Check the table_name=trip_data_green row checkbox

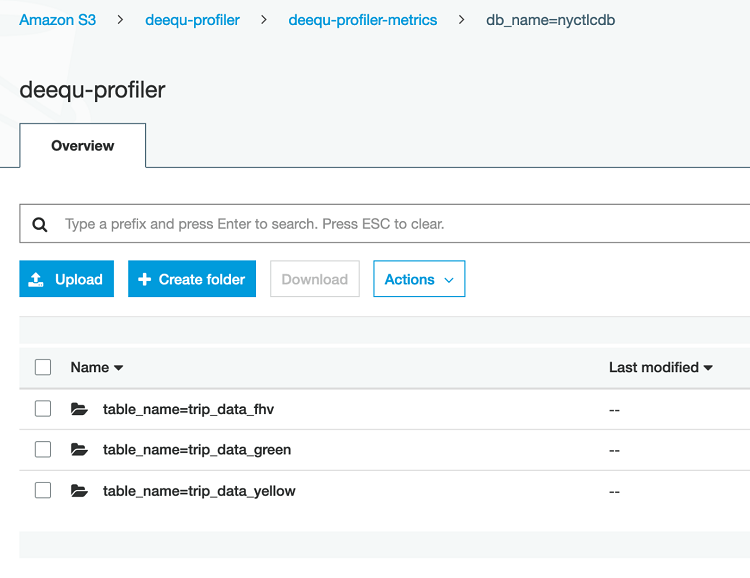(x=43, y=450)
